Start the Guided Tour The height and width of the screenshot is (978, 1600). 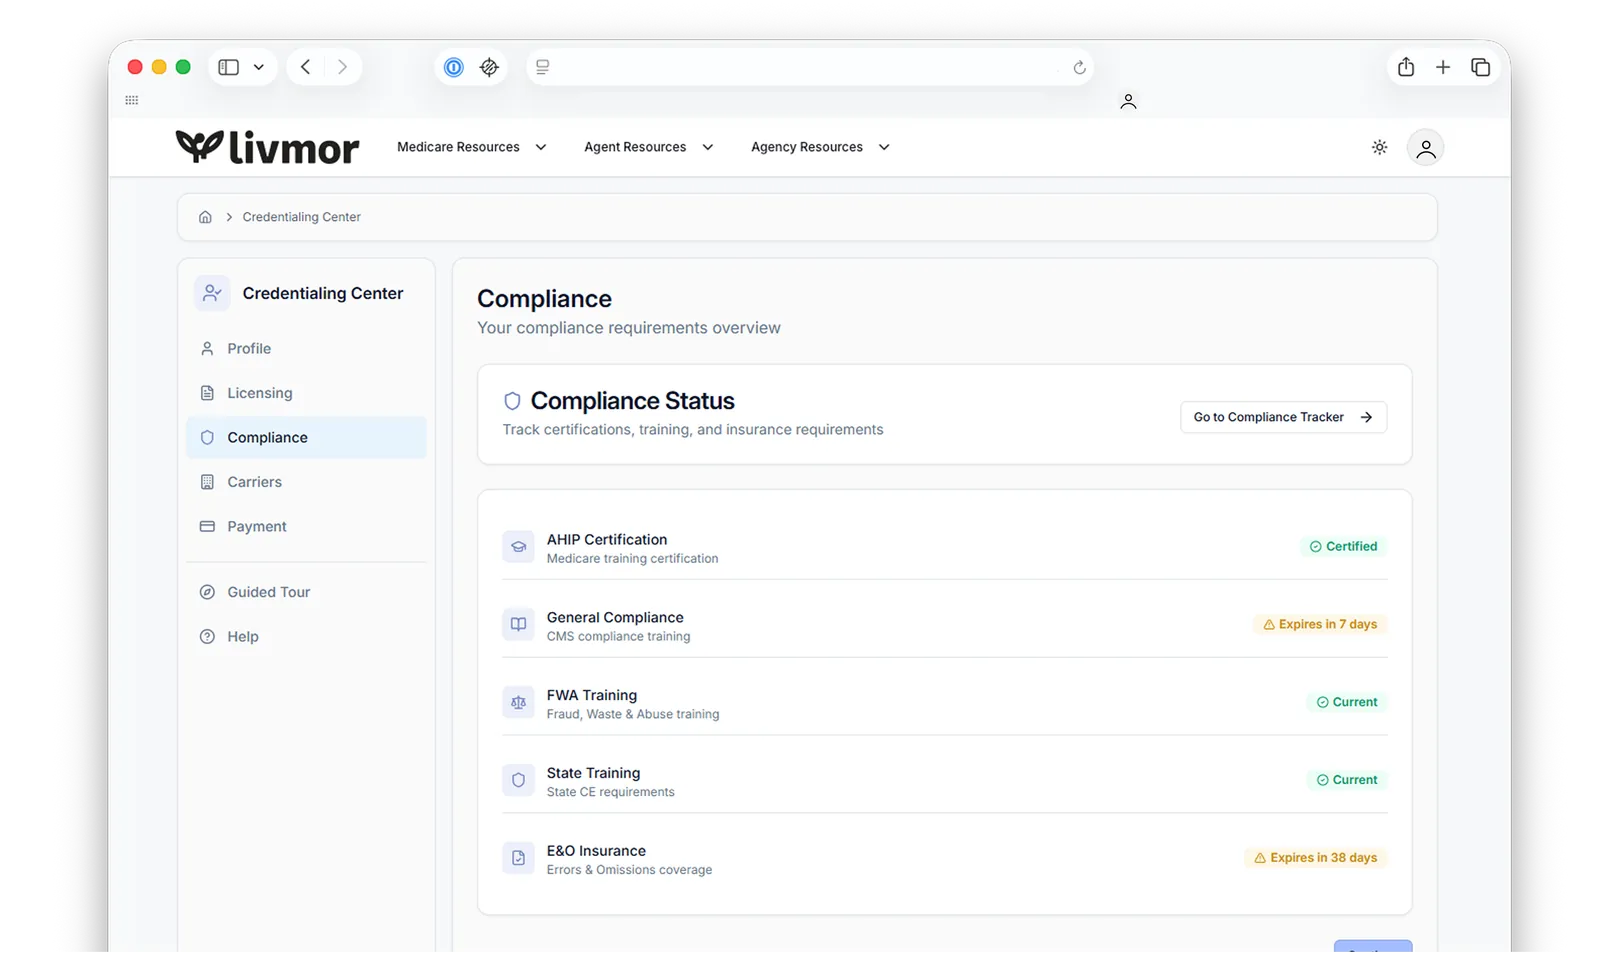tap(306, 592)
